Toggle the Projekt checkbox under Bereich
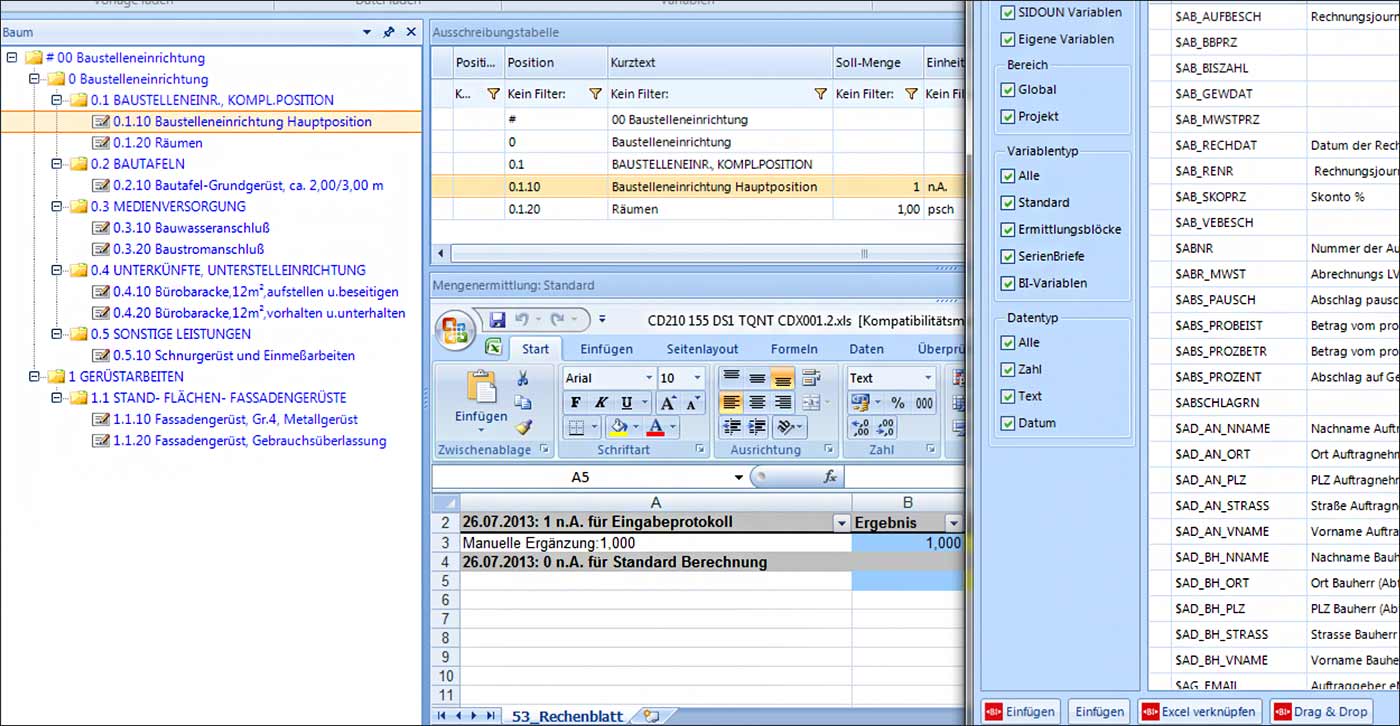 (x=1008, y=116)
